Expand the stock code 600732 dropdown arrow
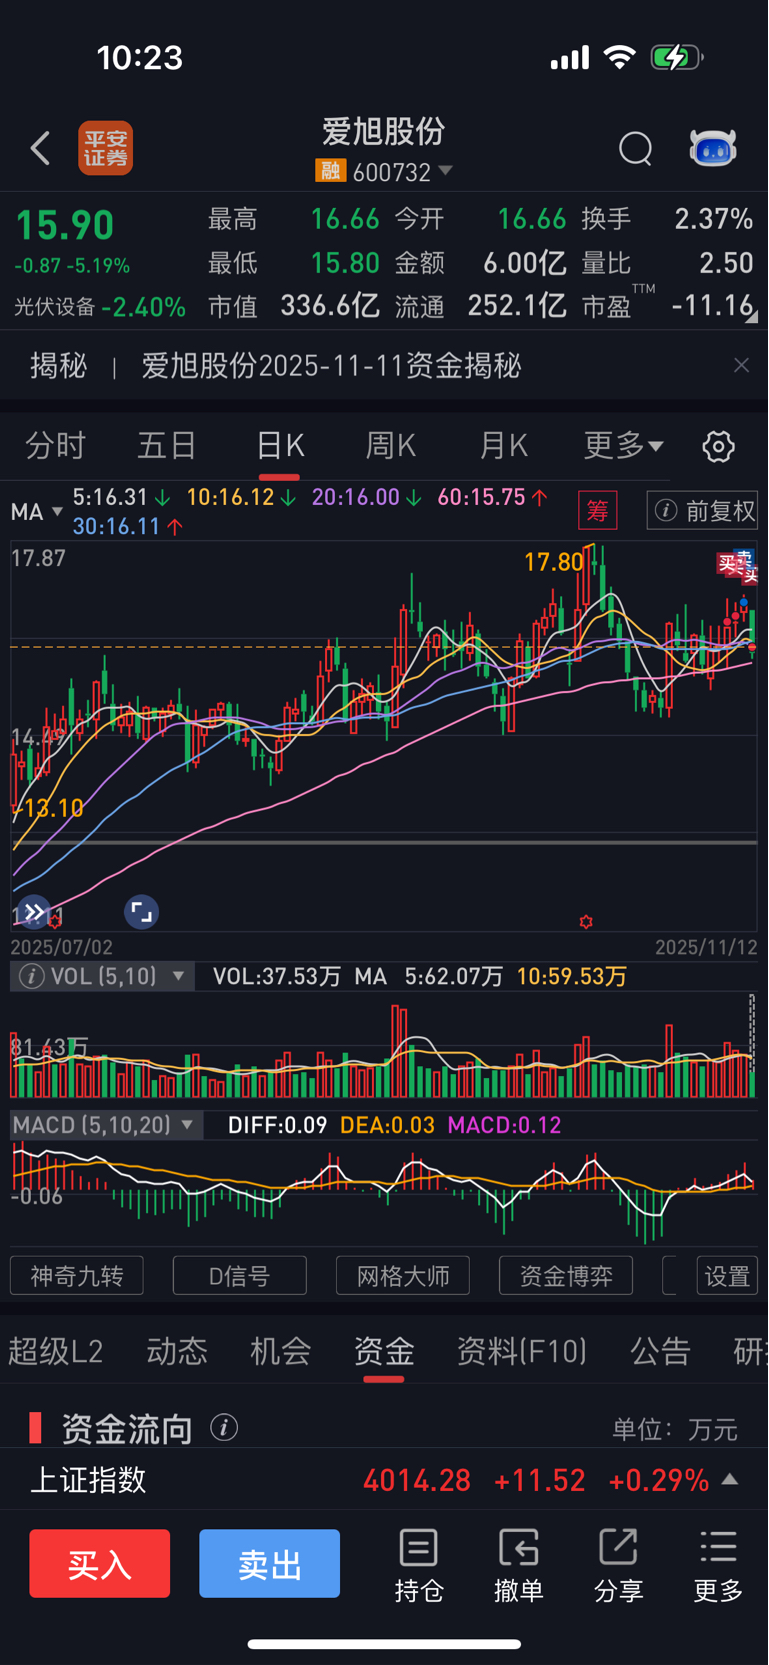 446,171
